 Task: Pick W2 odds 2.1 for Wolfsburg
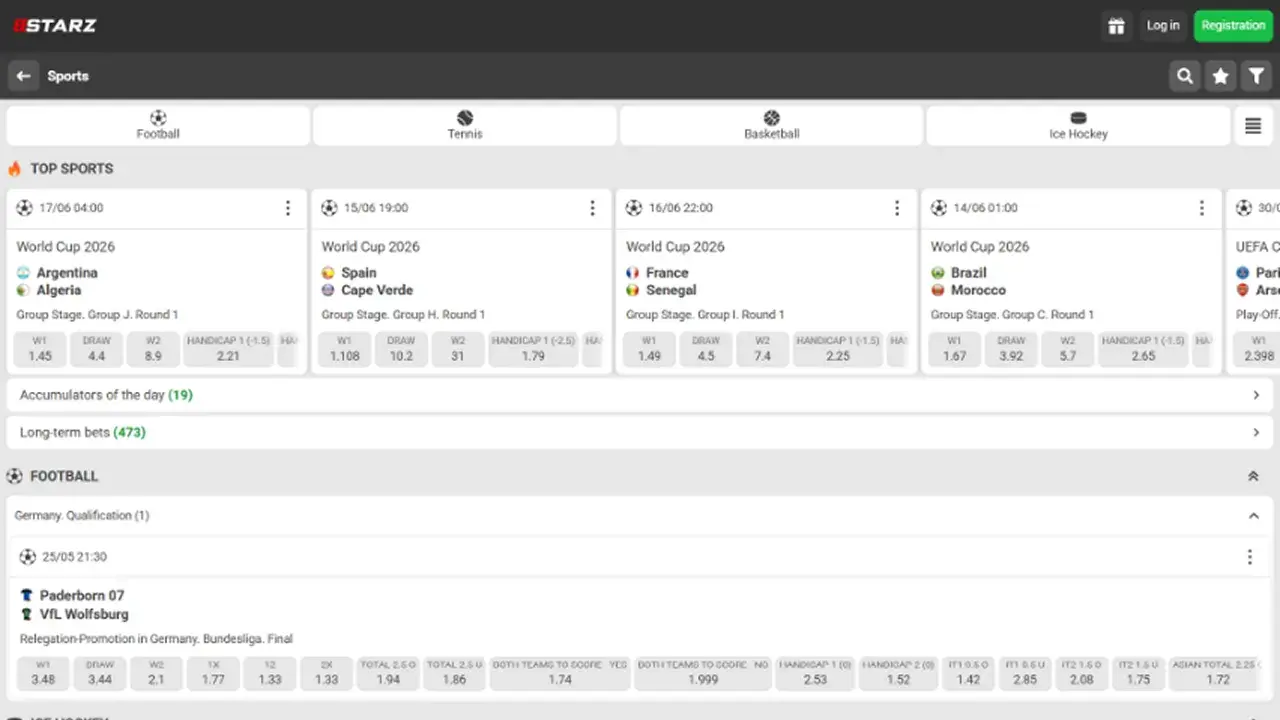[156, 673]
